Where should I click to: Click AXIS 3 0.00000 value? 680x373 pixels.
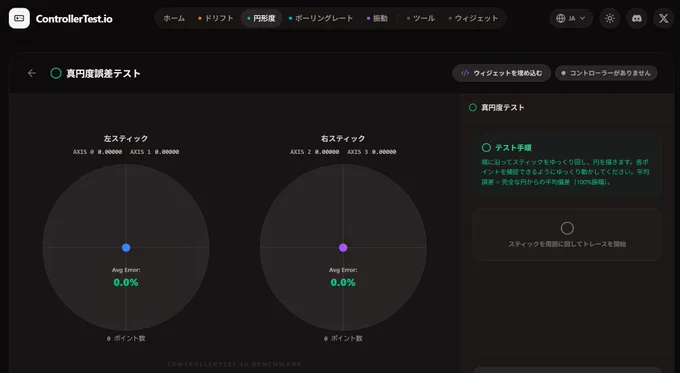pos(372,152)
